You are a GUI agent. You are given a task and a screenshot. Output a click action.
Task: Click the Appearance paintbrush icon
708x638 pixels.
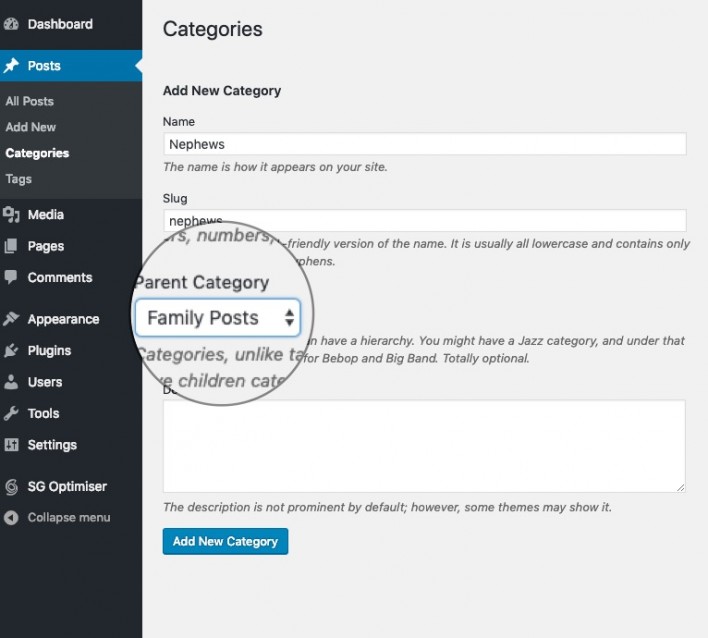point(11,319)
